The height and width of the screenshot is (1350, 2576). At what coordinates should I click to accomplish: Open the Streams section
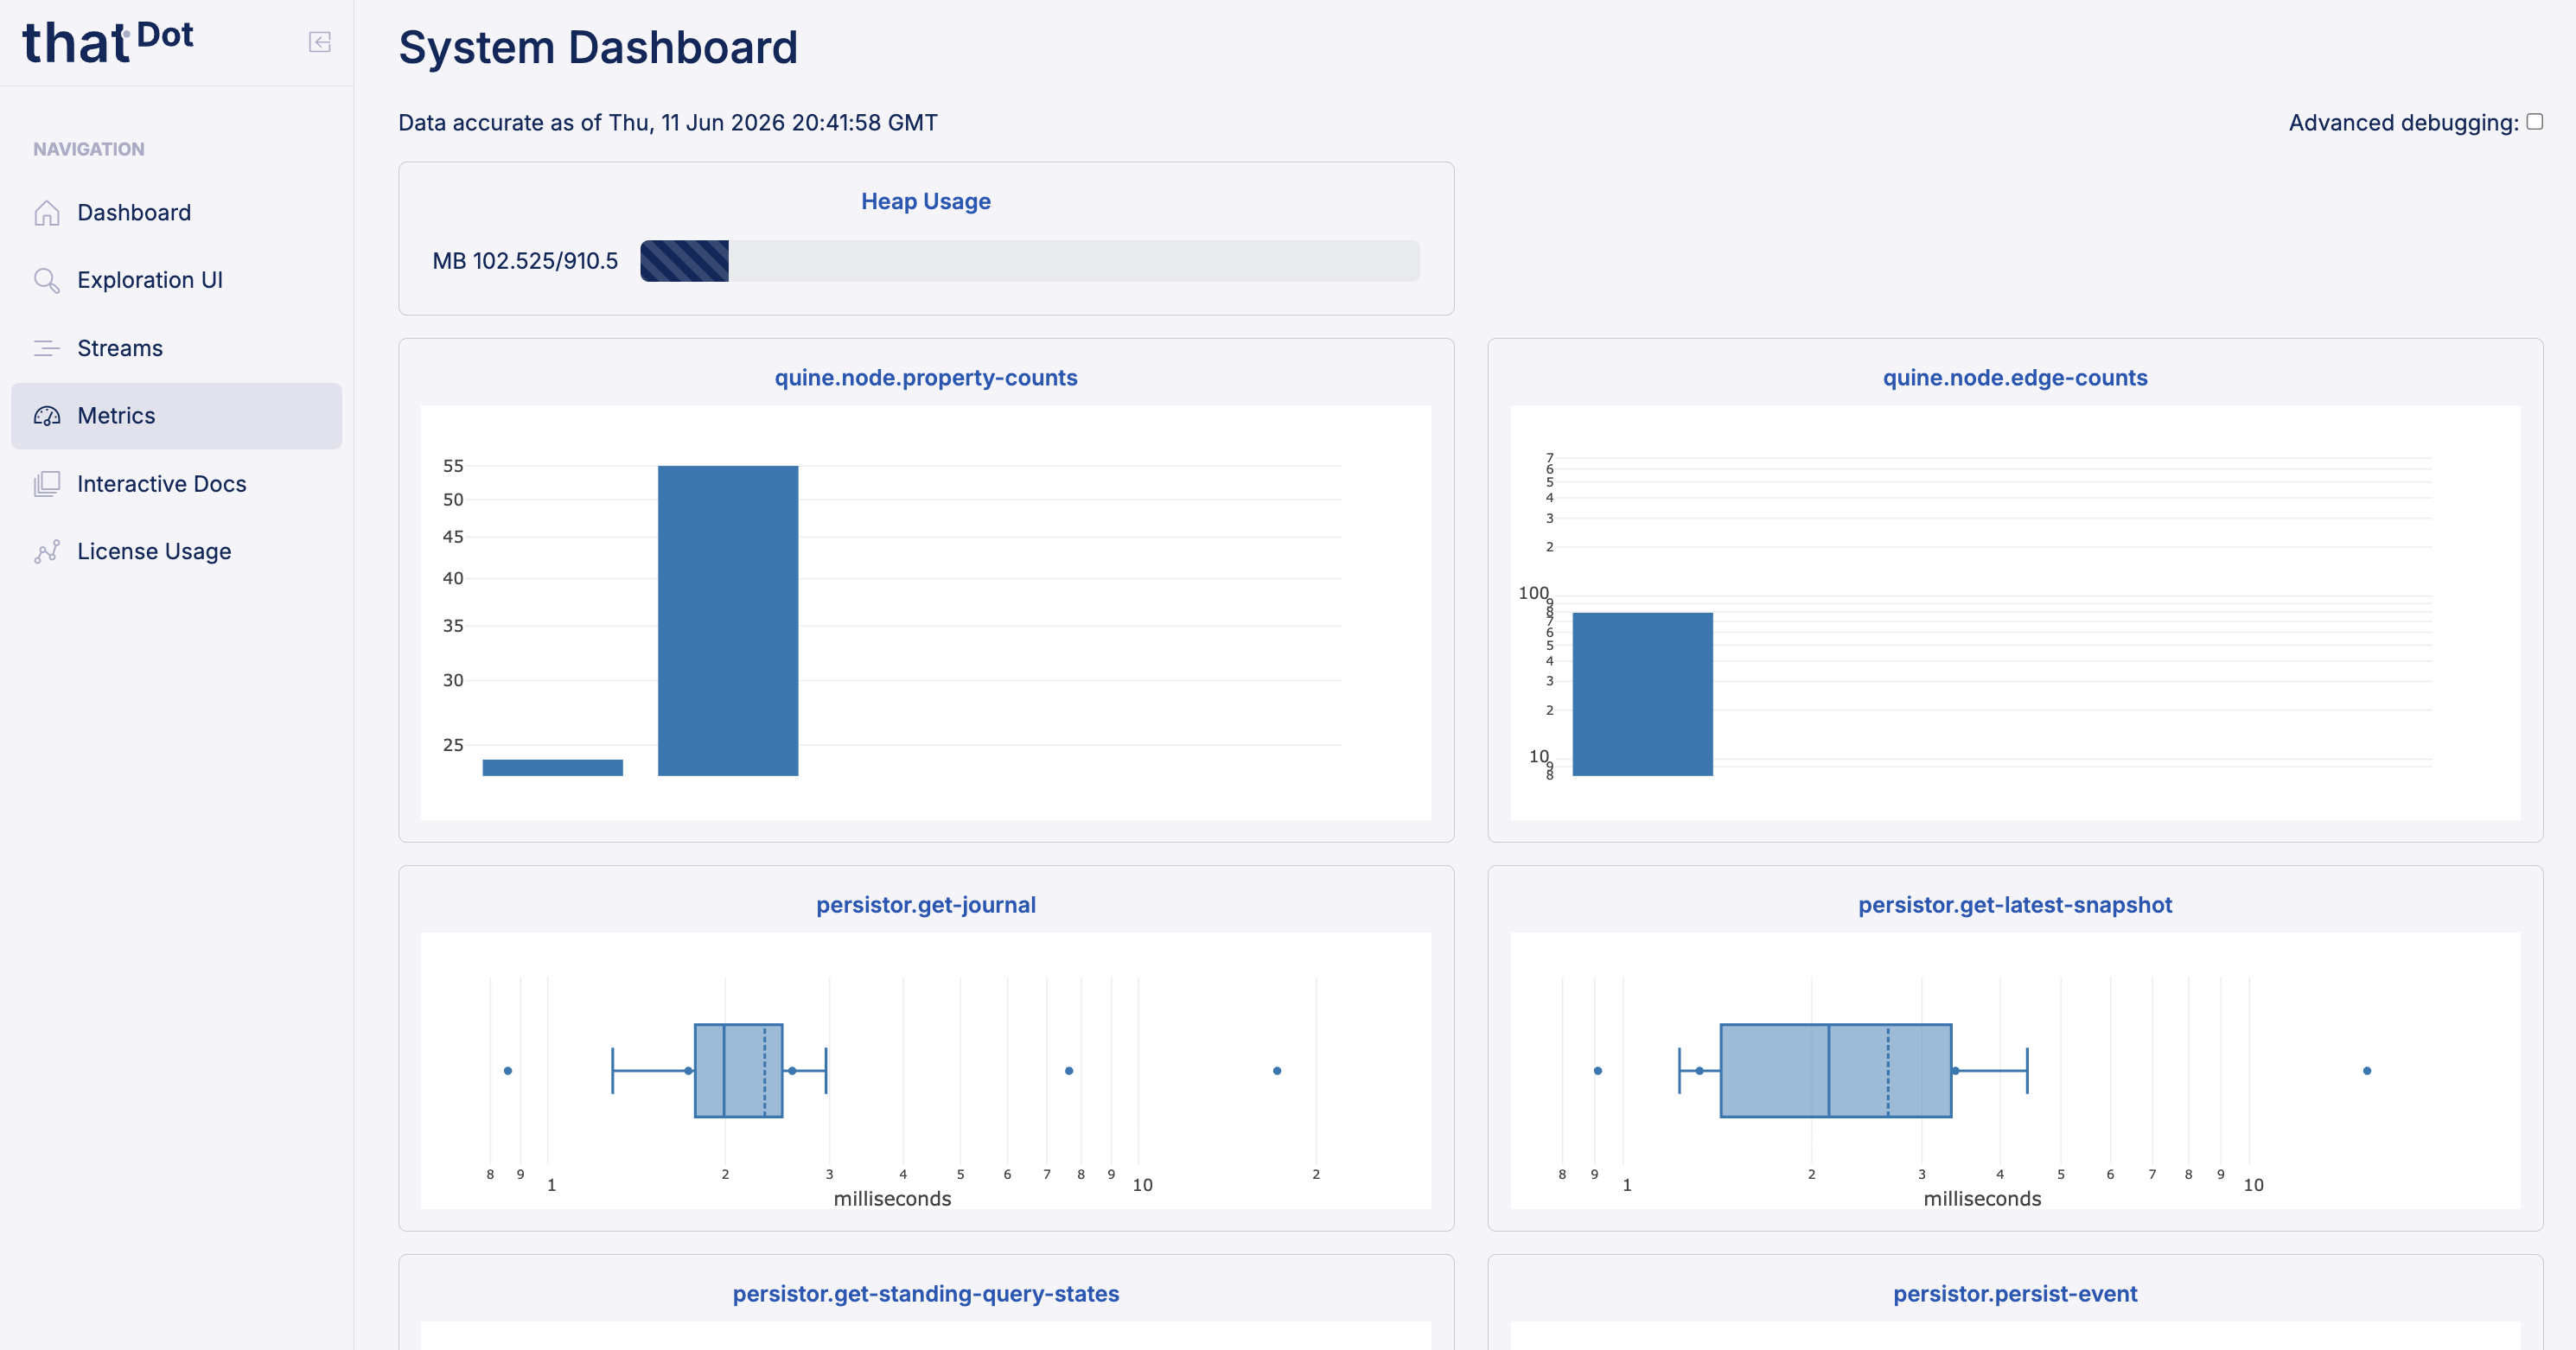click(176, 348)
